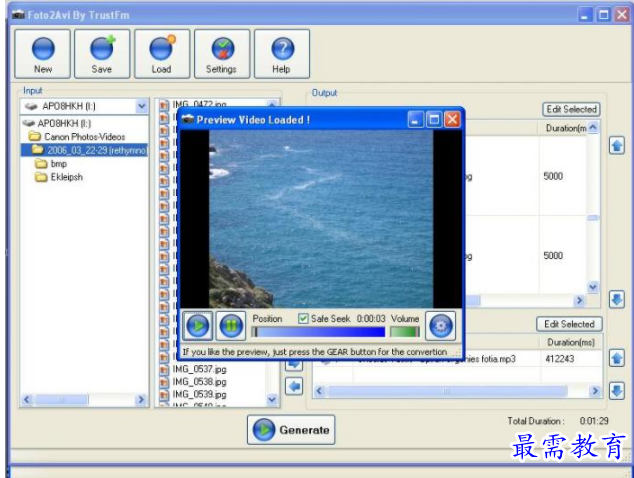Add to audio output with the right arrow button
Viewport: 634px width, 478px height.
(x=294, y=364)
